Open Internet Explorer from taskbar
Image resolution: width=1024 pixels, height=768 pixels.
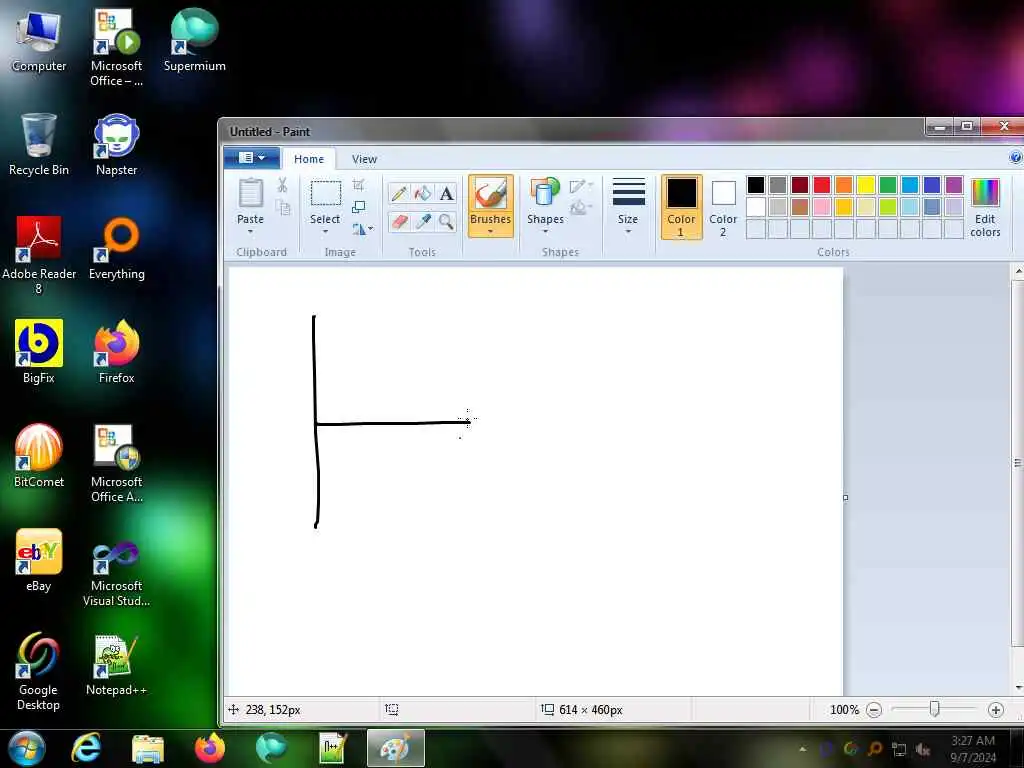(x=86, y=748)
